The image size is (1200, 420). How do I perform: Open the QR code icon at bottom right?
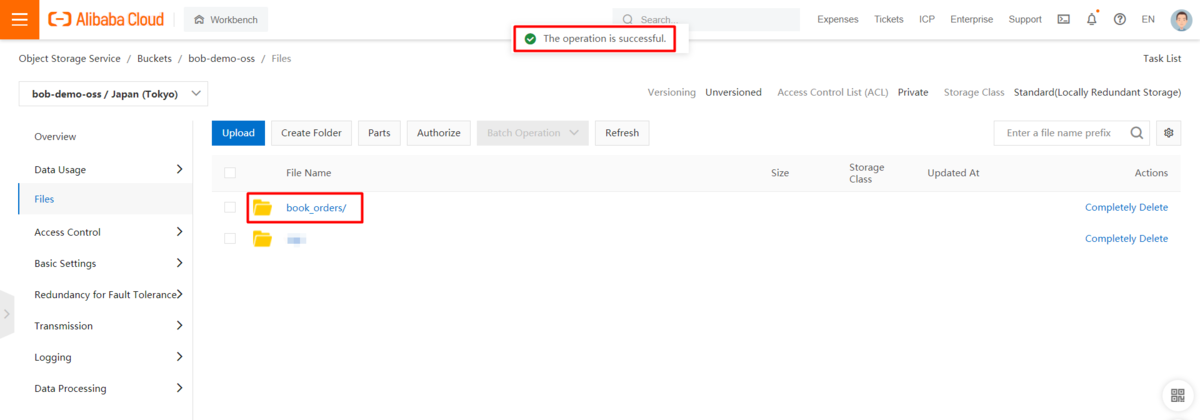pos(1176,395)
